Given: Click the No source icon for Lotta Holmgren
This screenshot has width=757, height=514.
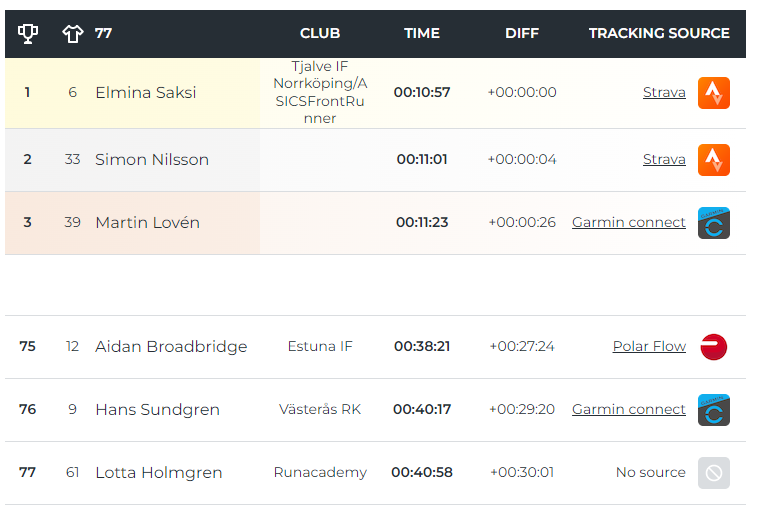Looking at the screenshot, I should (x=714, y=473).
